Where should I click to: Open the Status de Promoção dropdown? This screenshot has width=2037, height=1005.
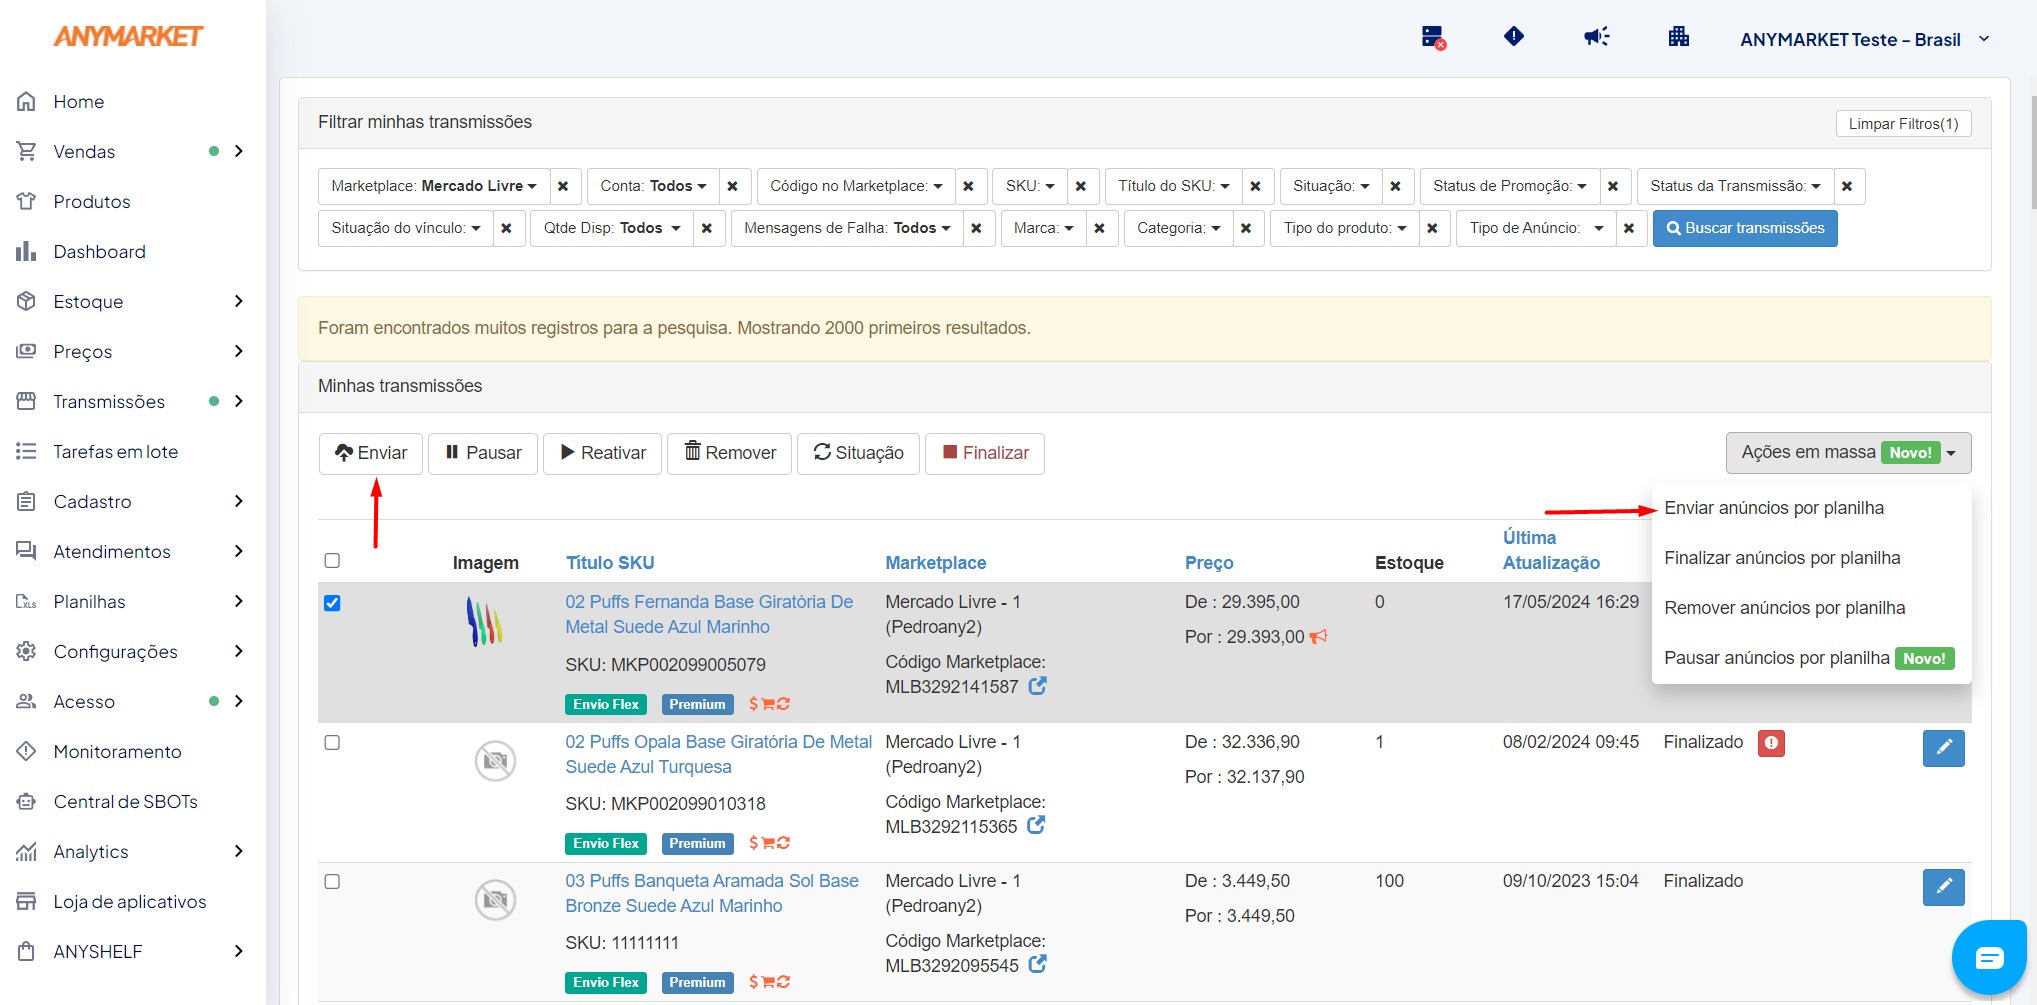1509,186
